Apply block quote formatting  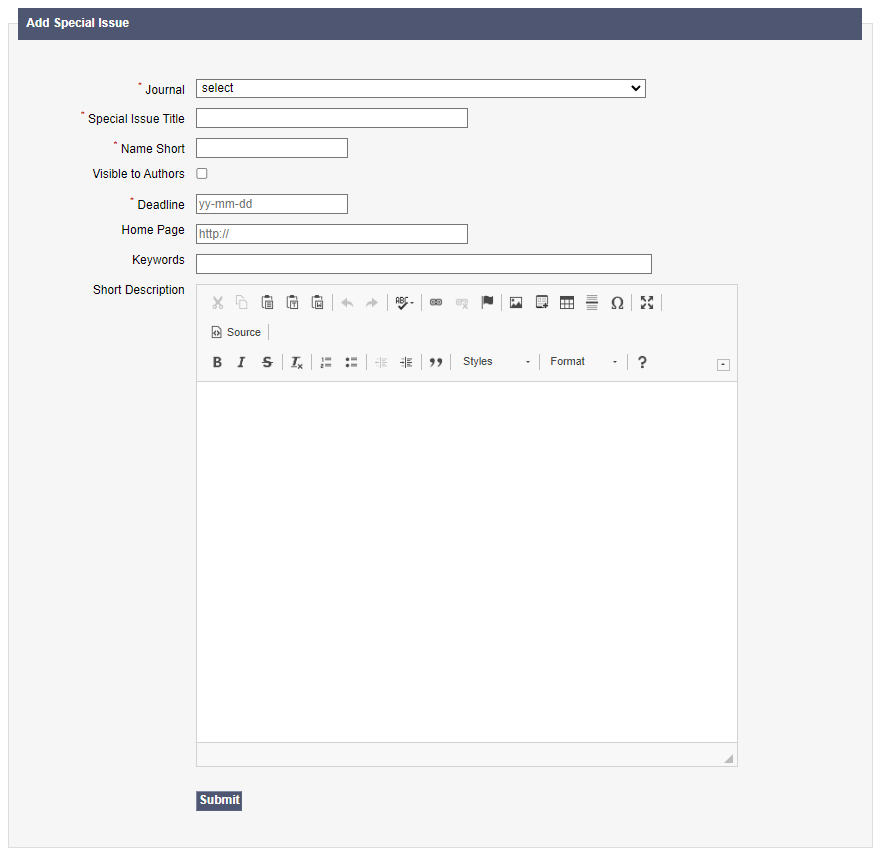click(x=435, y=362)
